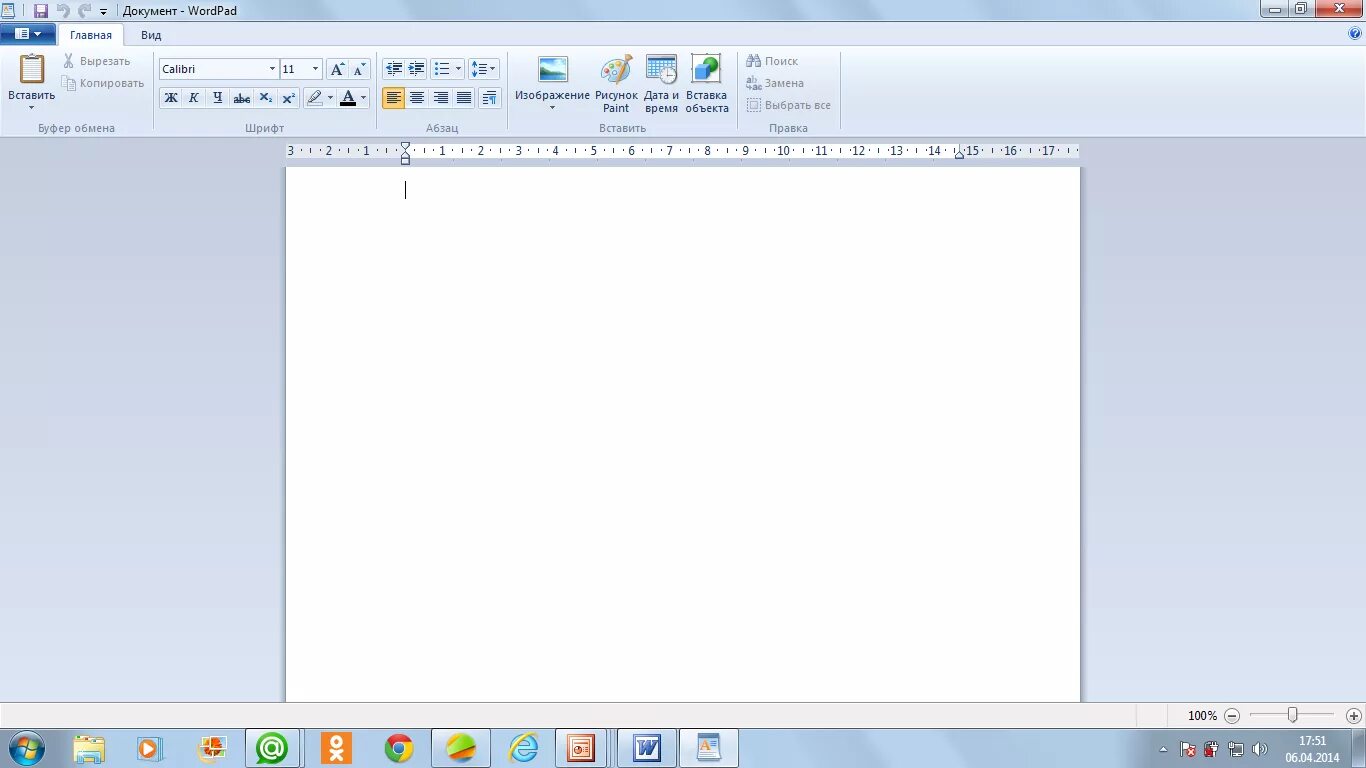Open the list style dropdown arrow
Screen dimensions: 1366x768
coord(459,69)
